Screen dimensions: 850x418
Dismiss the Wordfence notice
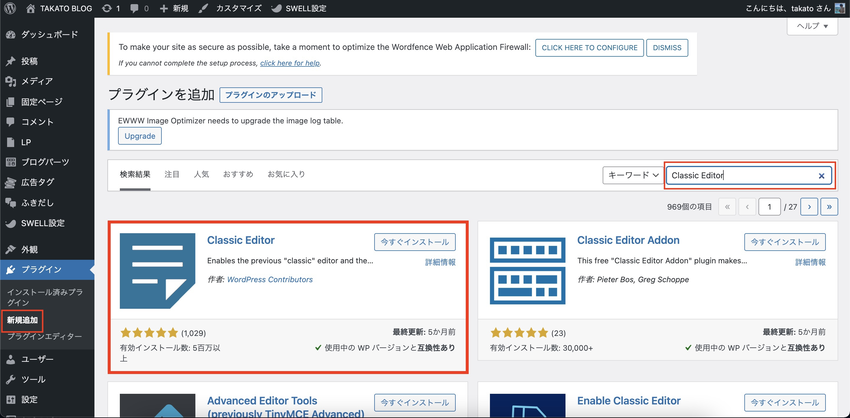[x=667, y=48]
